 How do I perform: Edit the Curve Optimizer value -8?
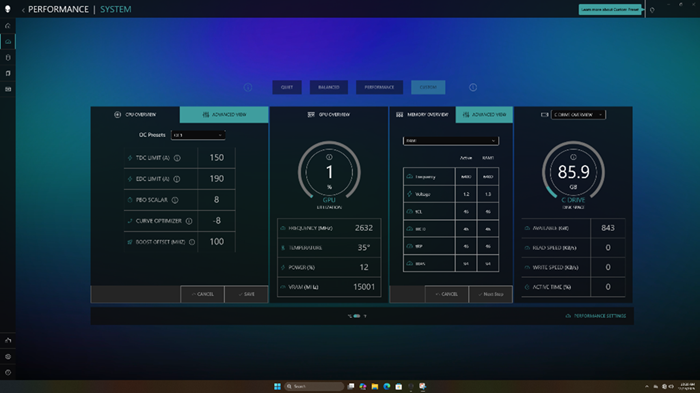217,221
